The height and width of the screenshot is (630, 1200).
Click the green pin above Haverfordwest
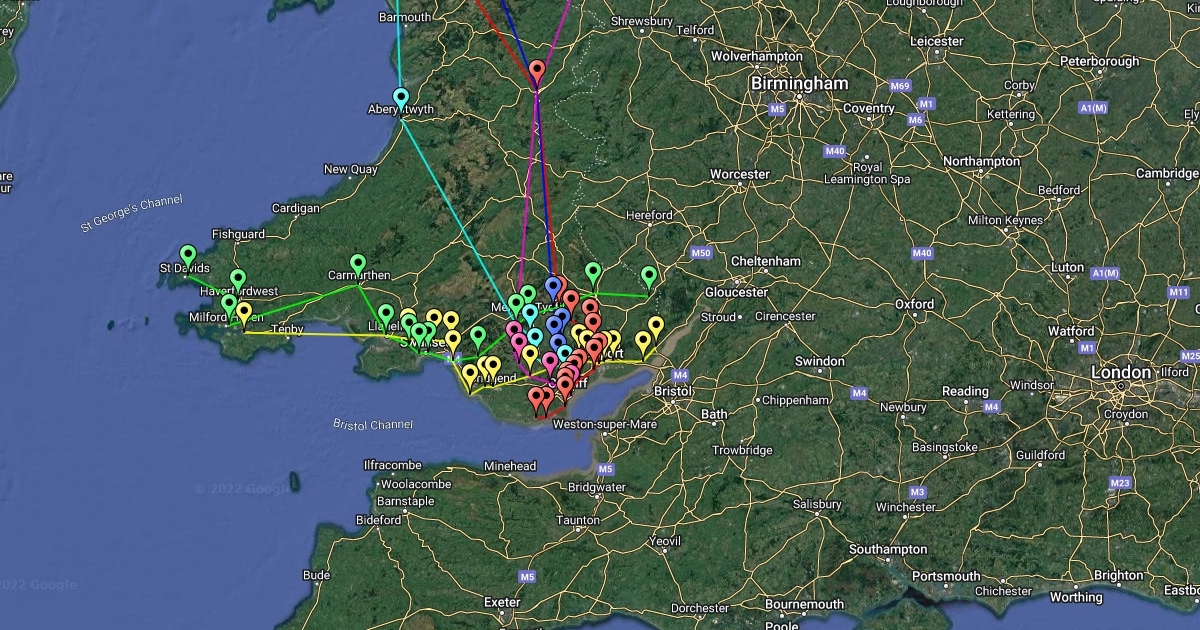pos(238,281)
